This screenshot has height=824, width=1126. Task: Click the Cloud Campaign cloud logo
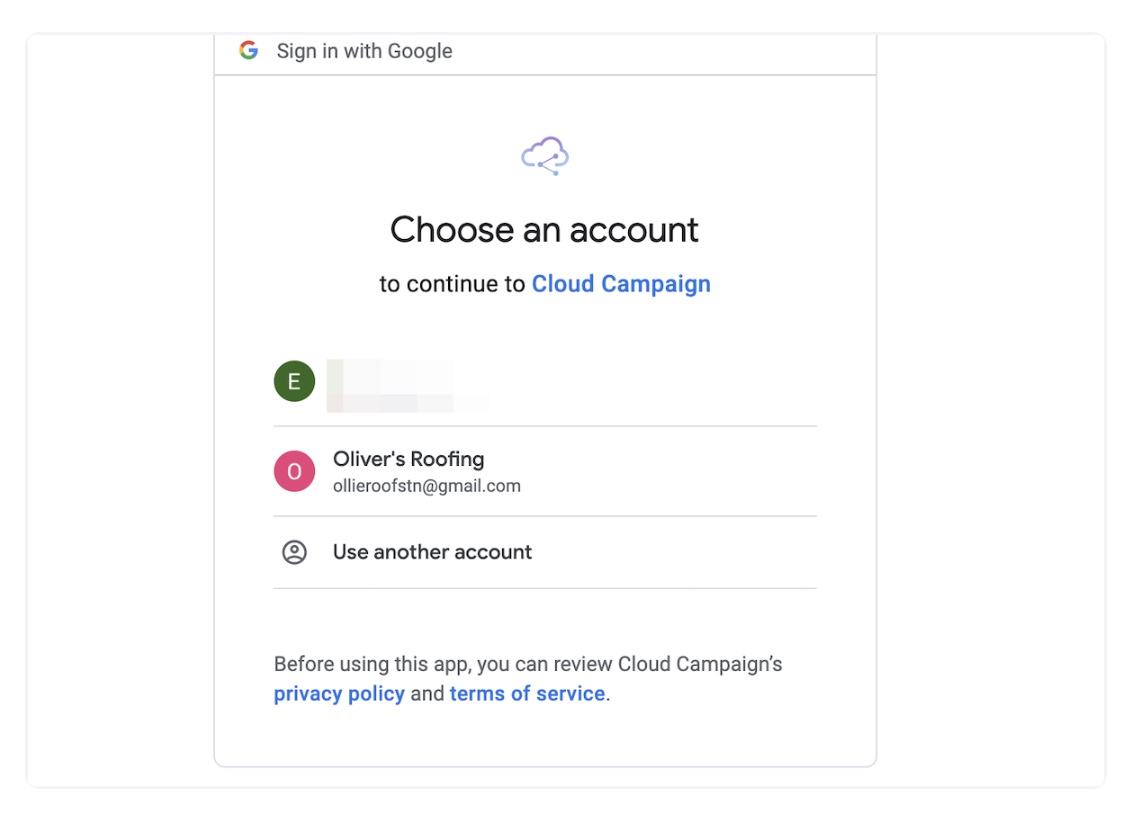[545, 156]
